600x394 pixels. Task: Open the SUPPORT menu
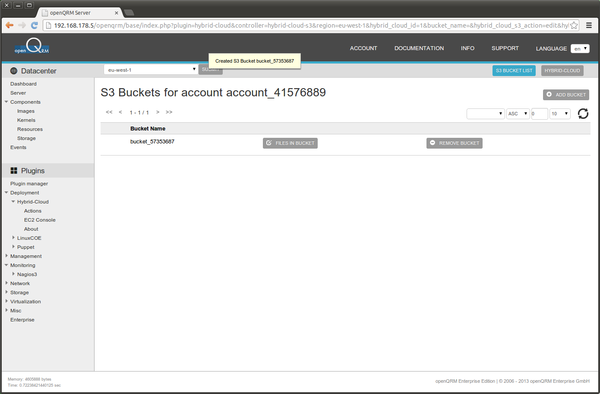(x=505, y=48)
